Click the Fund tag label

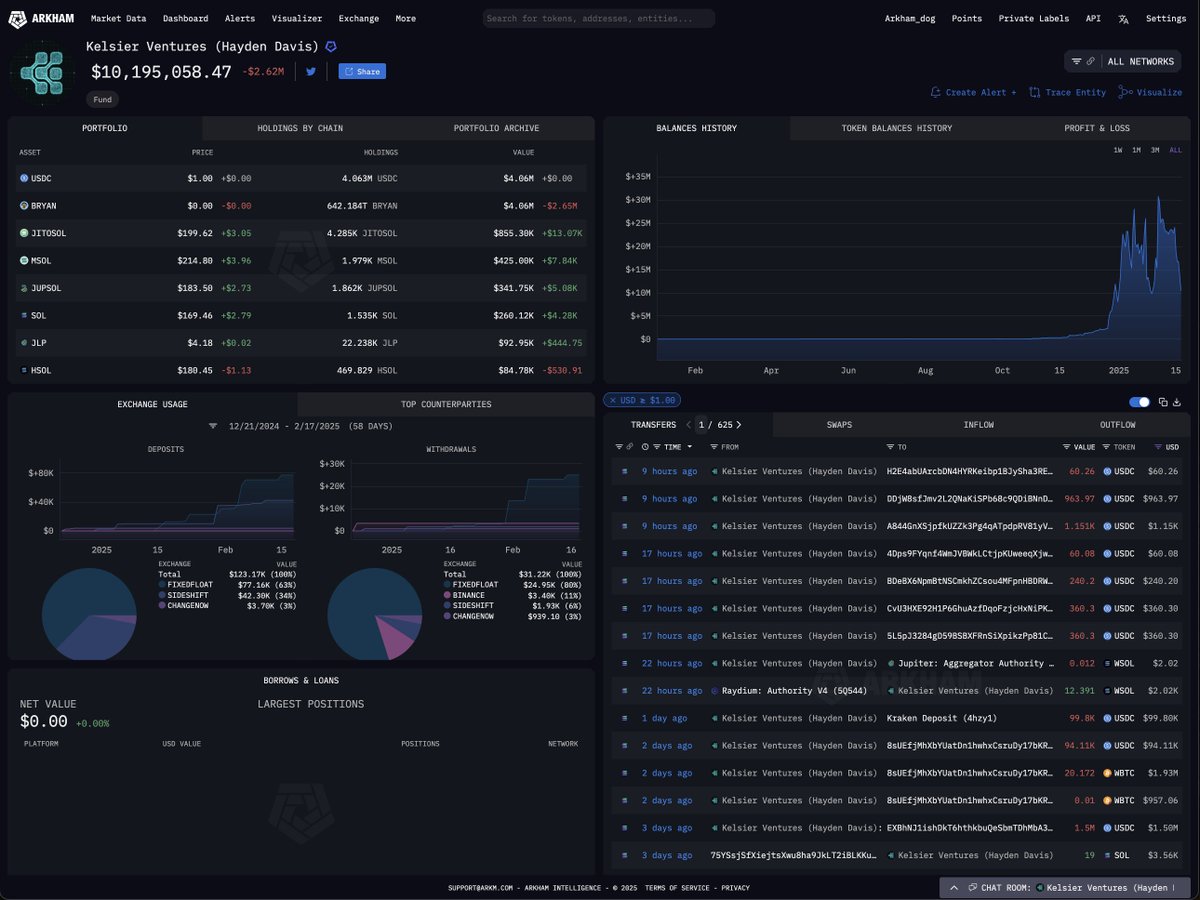[x=103, y=100]
